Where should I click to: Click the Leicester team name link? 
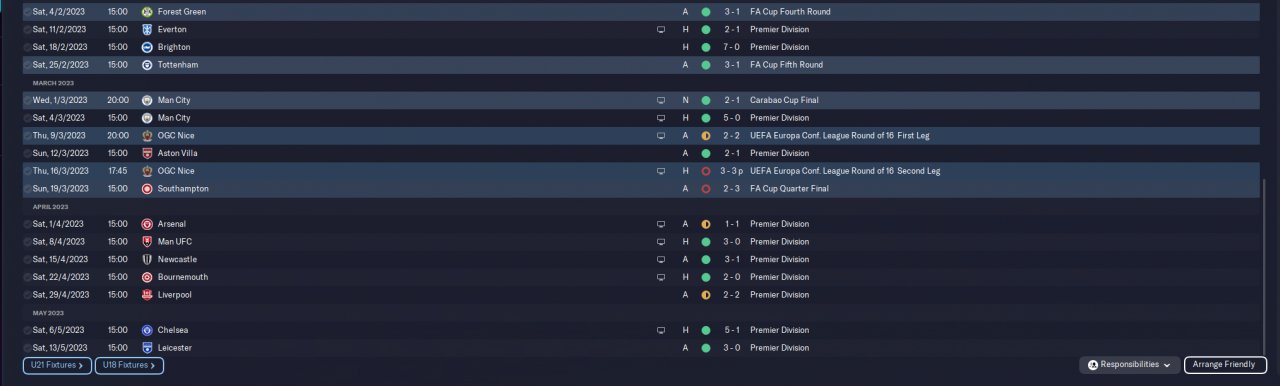click(x=174, y=348)
